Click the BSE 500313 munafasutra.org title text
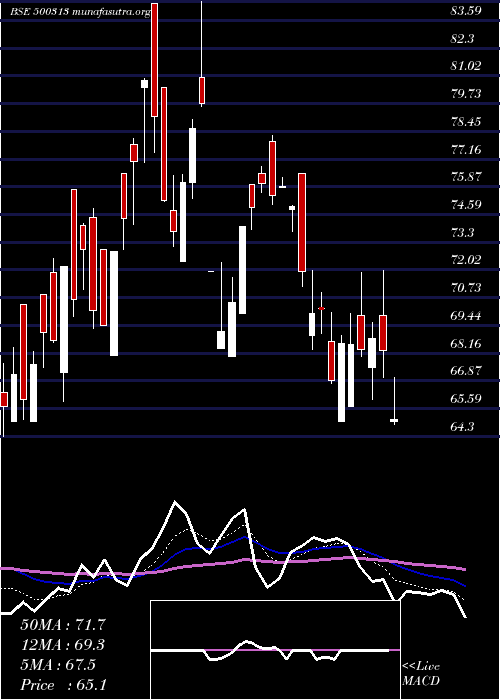 point(81,12)
